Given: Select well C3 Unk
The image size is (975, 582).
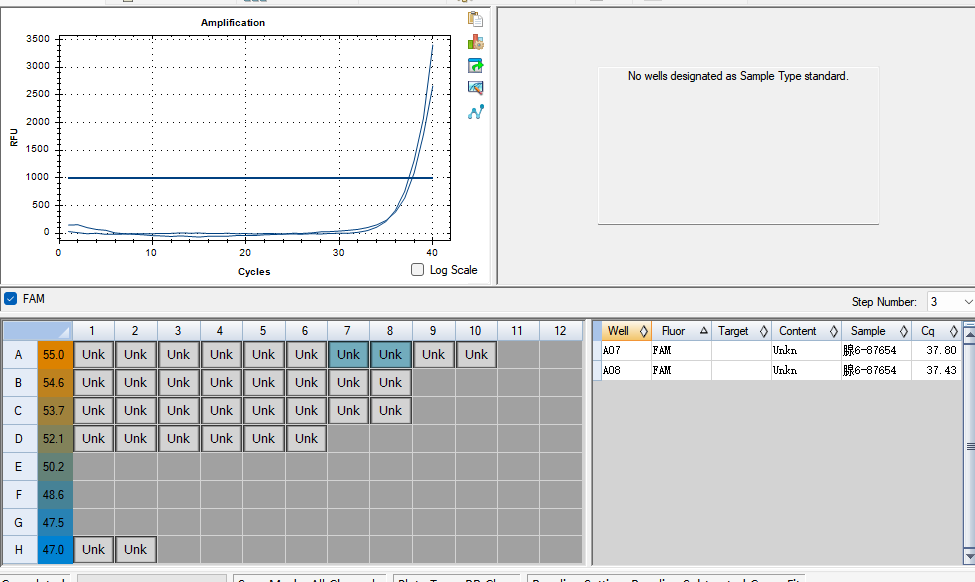Looking at the screenshot, I should pos(178,410).
